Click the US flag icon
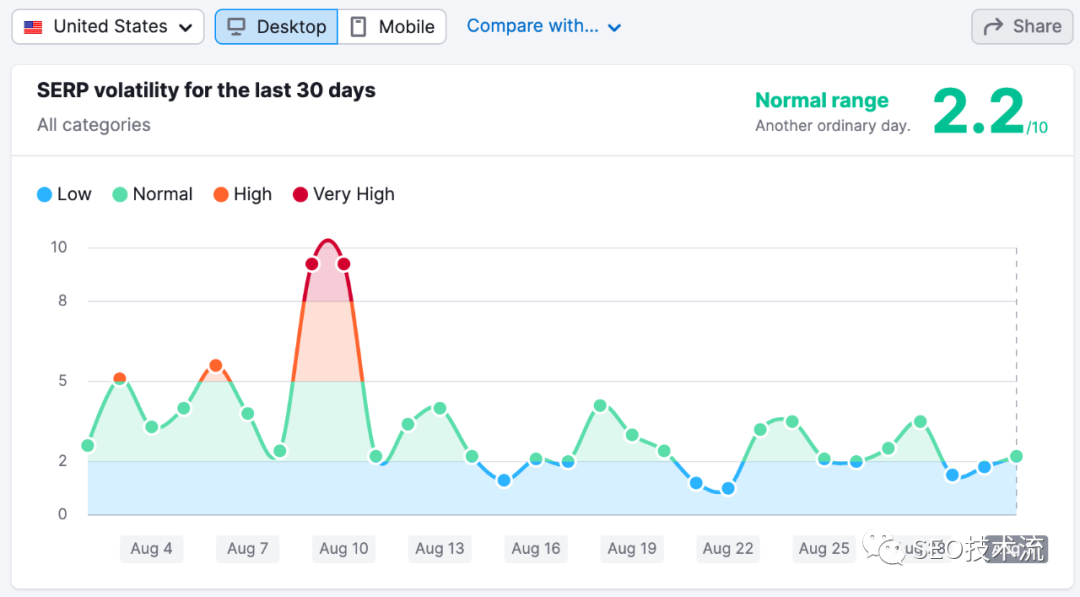Viewport: 1080px width, 597px height. coord(33,27)
